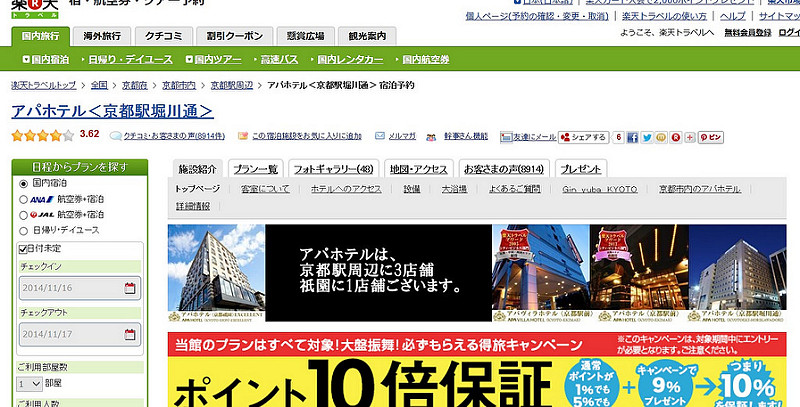The image size is (800, 407).
Task: Click the アパホテル＜京都駅堀川通＞ title link
Action: coord(112,111)
